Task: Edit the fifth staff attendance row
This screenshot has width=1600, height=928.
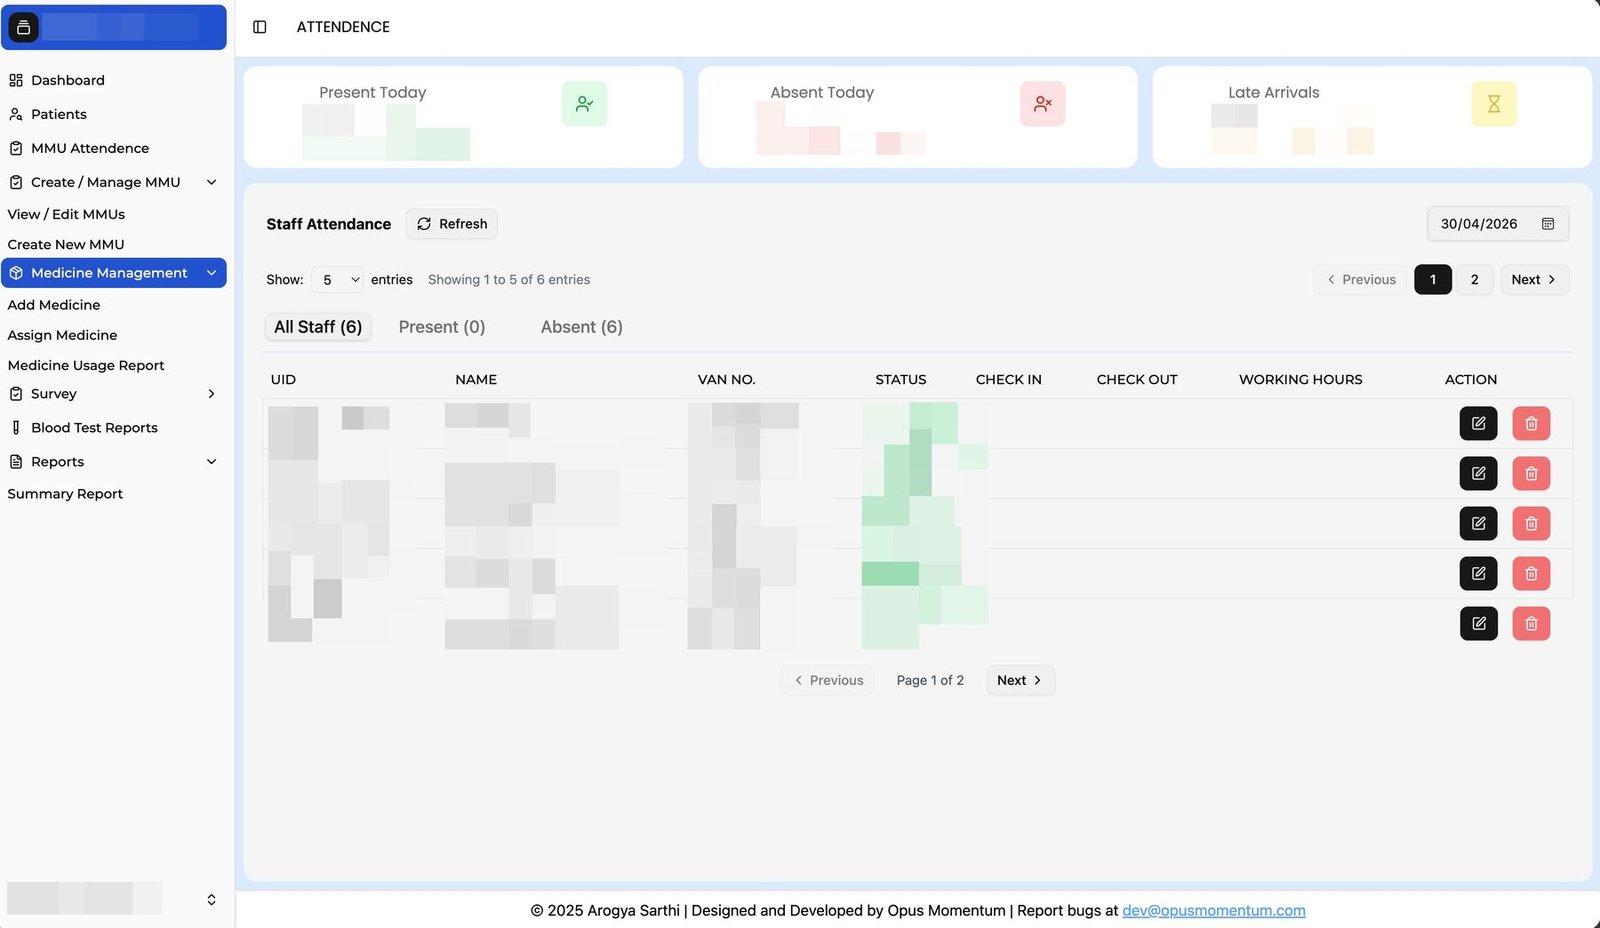Action: coord(1479,623)
